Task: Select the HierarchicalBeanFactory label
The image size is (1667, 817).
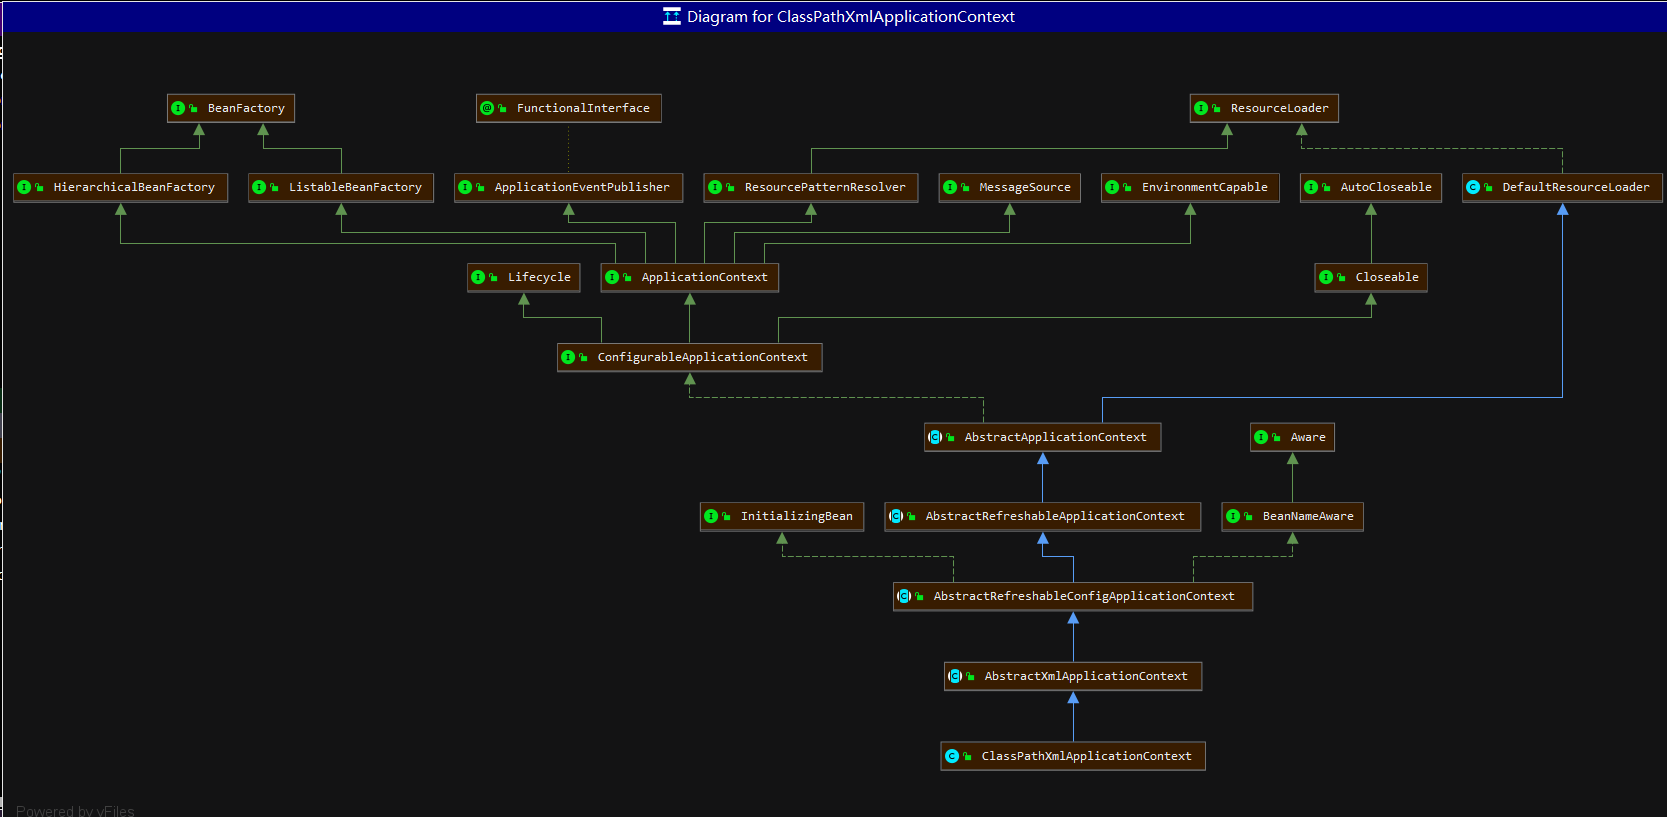Action: (x=134, y=187)
